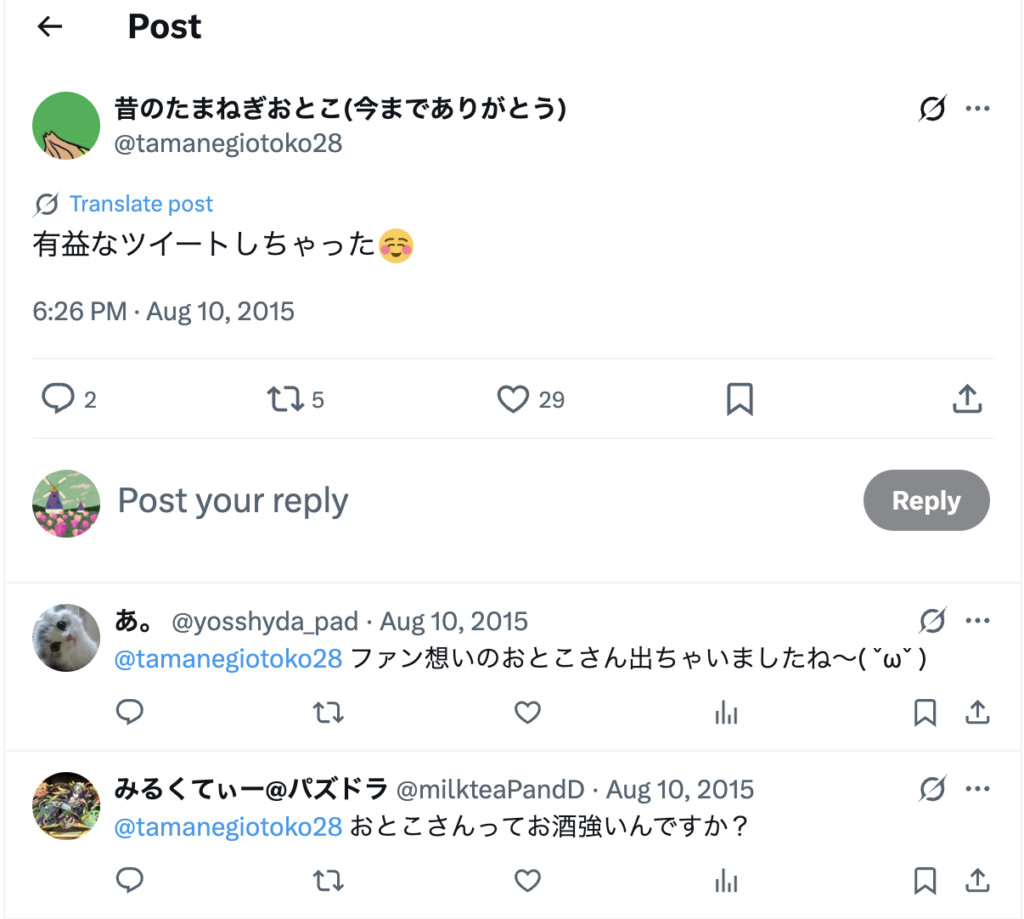Screen dimensions: 1024x919
Task: Click the Translate post link
Action: 141,204
